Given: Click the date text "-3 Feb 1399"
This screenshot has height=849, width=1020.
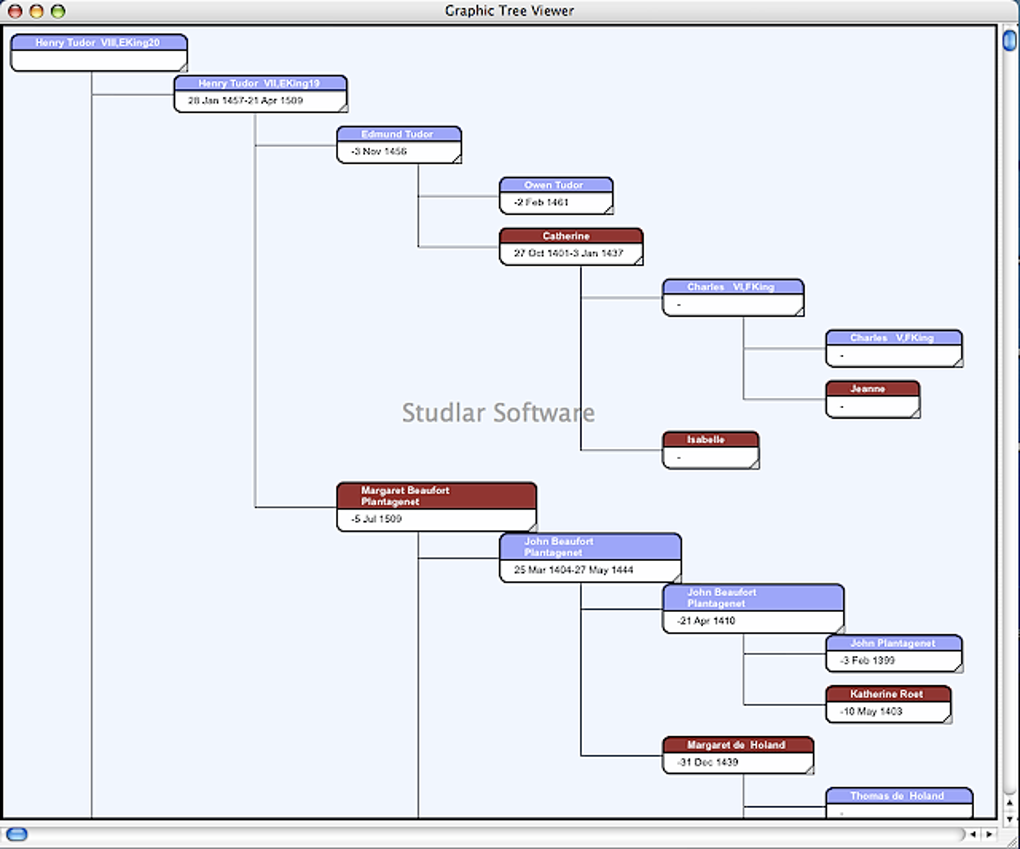Looking at the screenshot, I should [x=867, y=660].
